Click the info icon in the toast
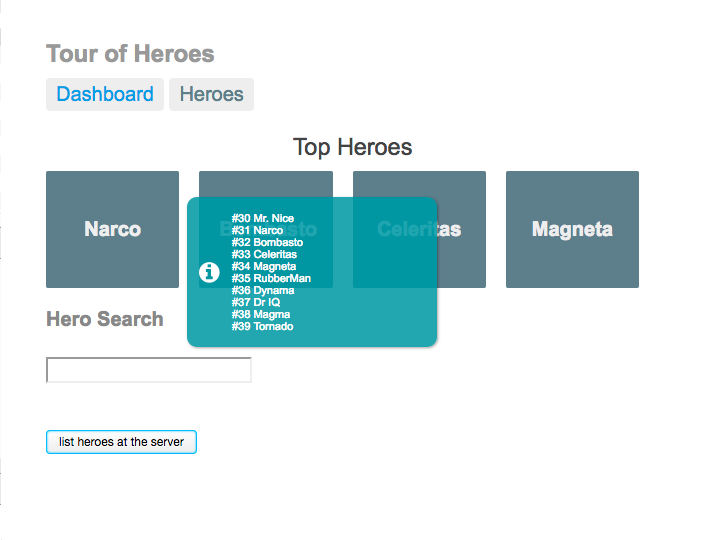 [x=209, y=272]
